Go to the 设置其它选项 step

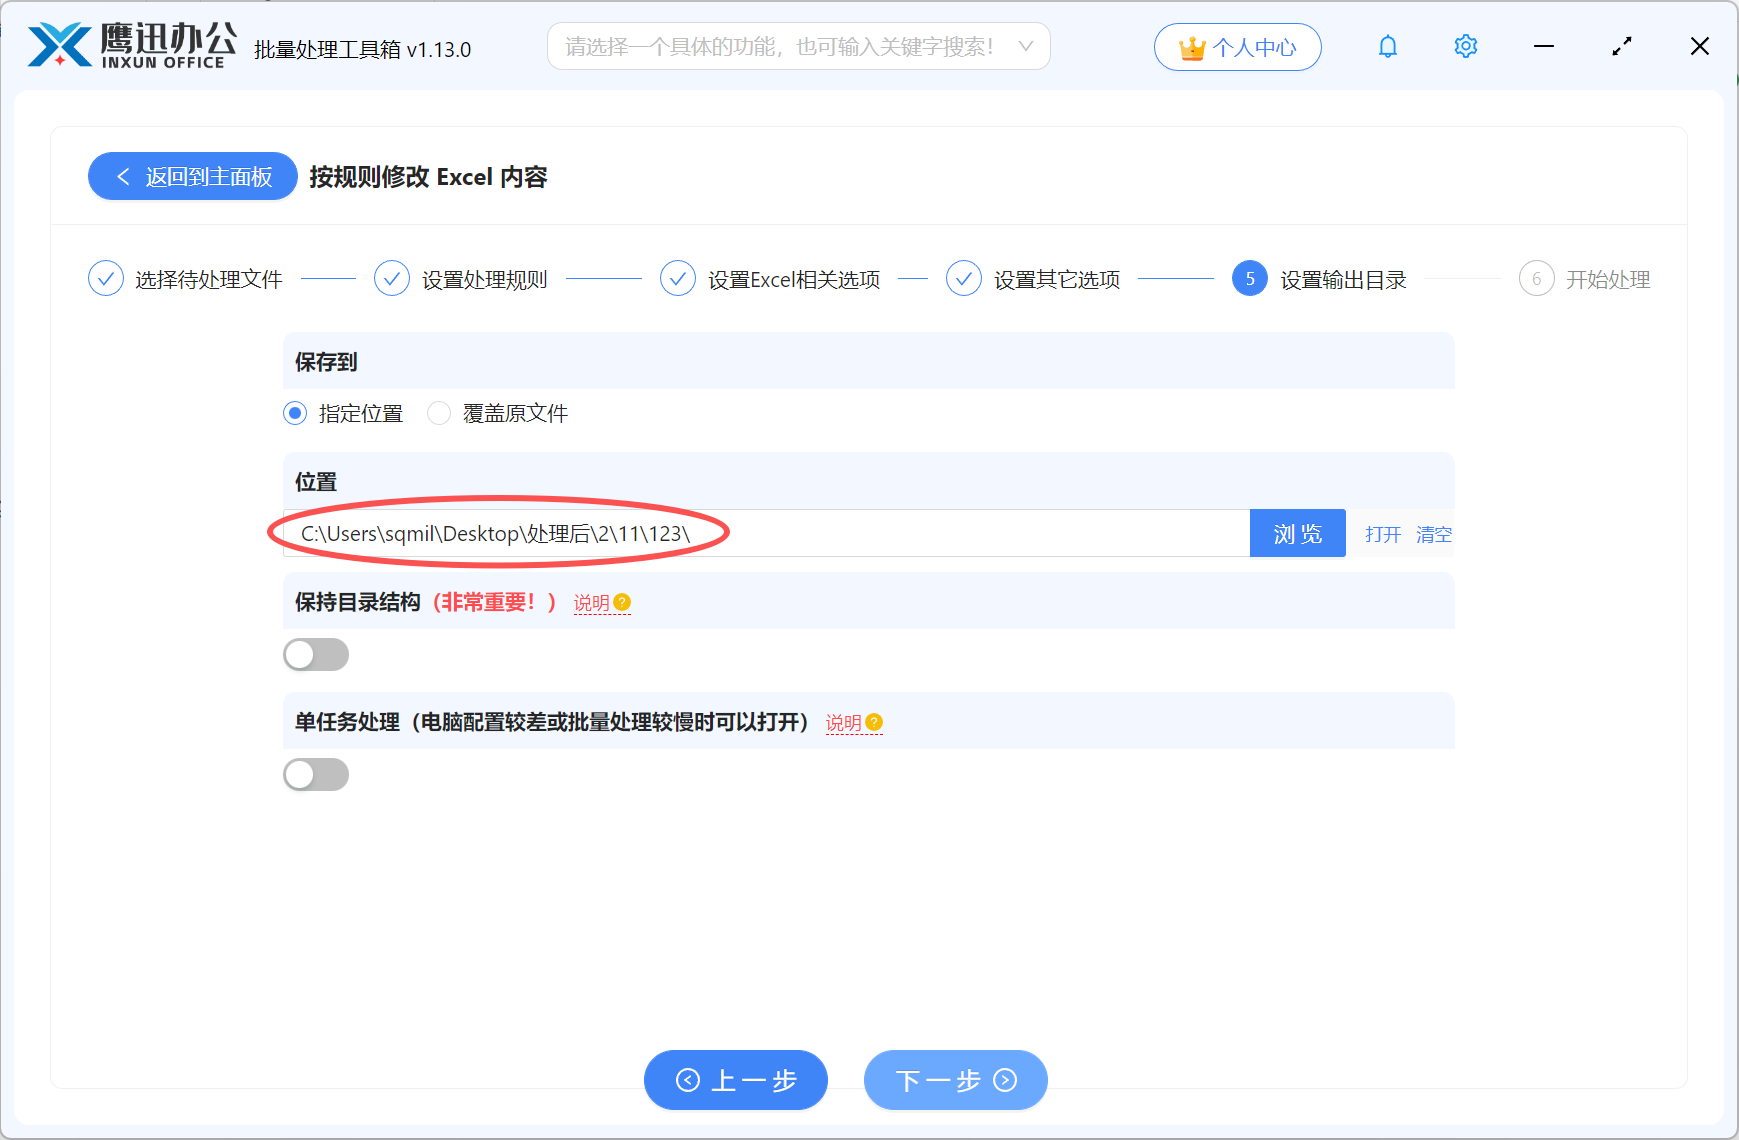[1056, 279]
